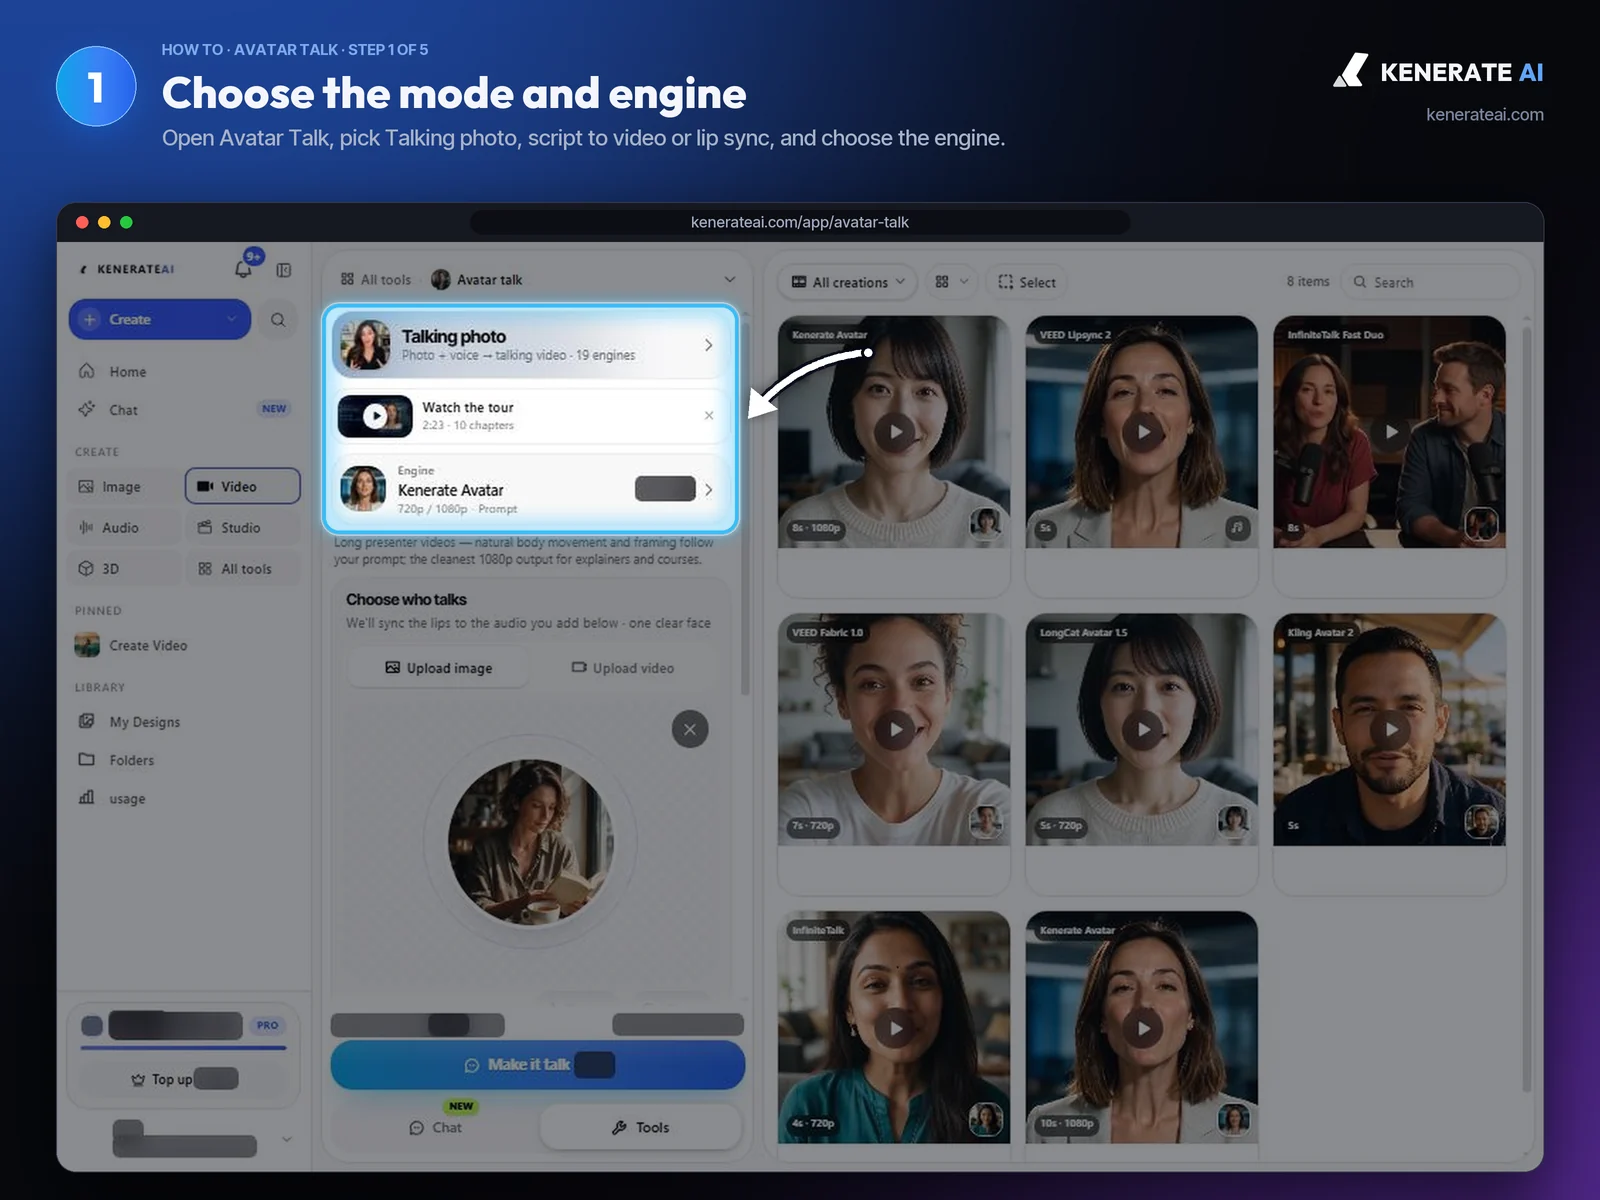
Task: Dismiss the Watch the tour card
Action: click(709, 416)
